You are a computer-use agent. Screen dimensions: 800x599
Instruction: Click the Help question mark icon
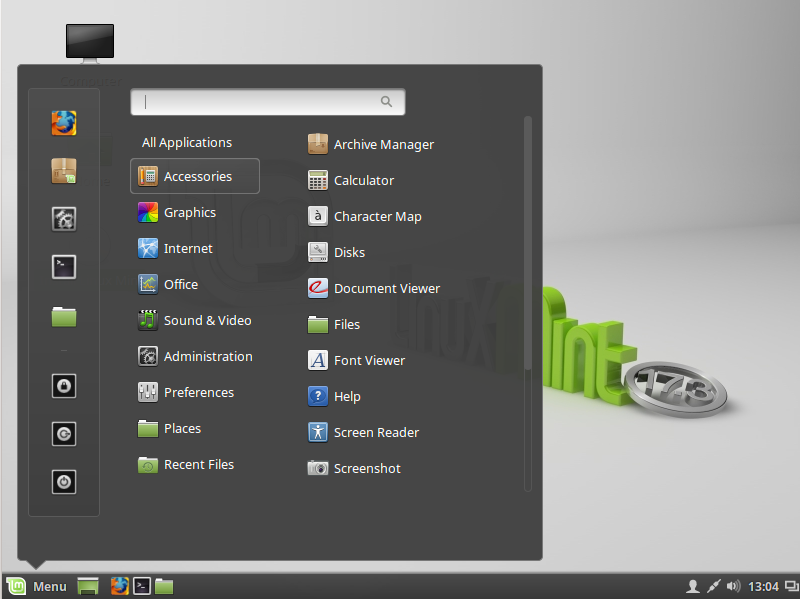click(x=318, y=396)
